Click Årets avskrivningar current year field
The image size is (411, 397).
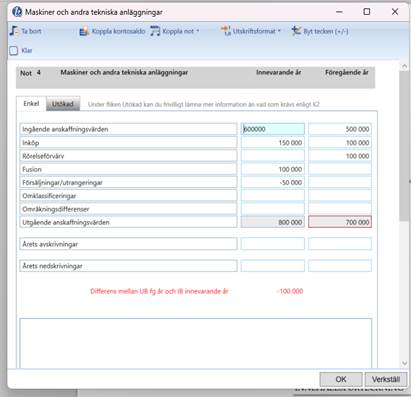click(273, 244)
